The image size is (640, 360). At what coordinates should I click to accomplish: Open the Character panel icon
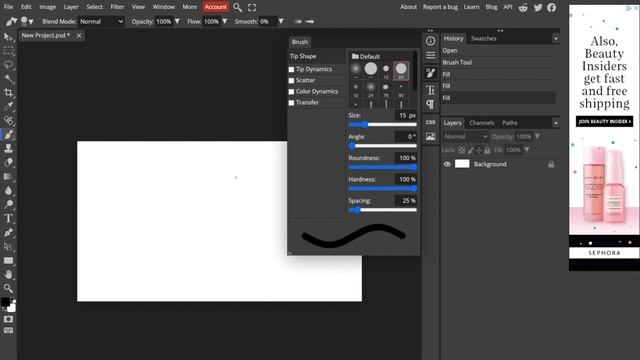pyautogui.click(x=430, y=90)
